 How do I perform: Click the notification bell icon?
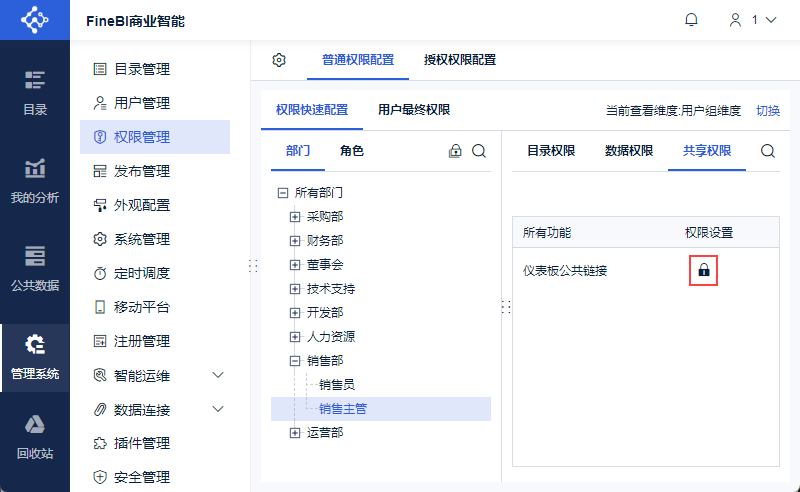691,20
